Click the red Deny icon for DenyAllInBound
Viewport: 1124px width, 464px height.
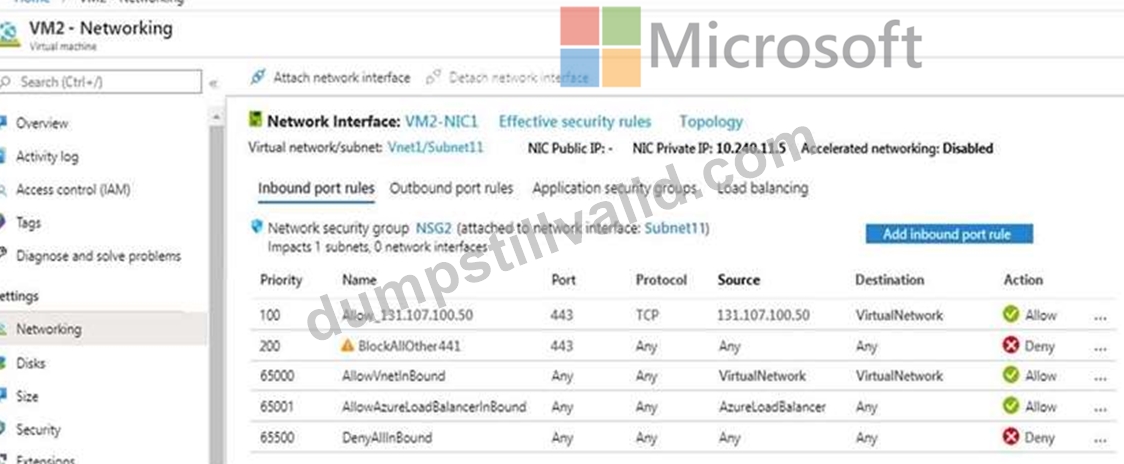click(1011, 437)
